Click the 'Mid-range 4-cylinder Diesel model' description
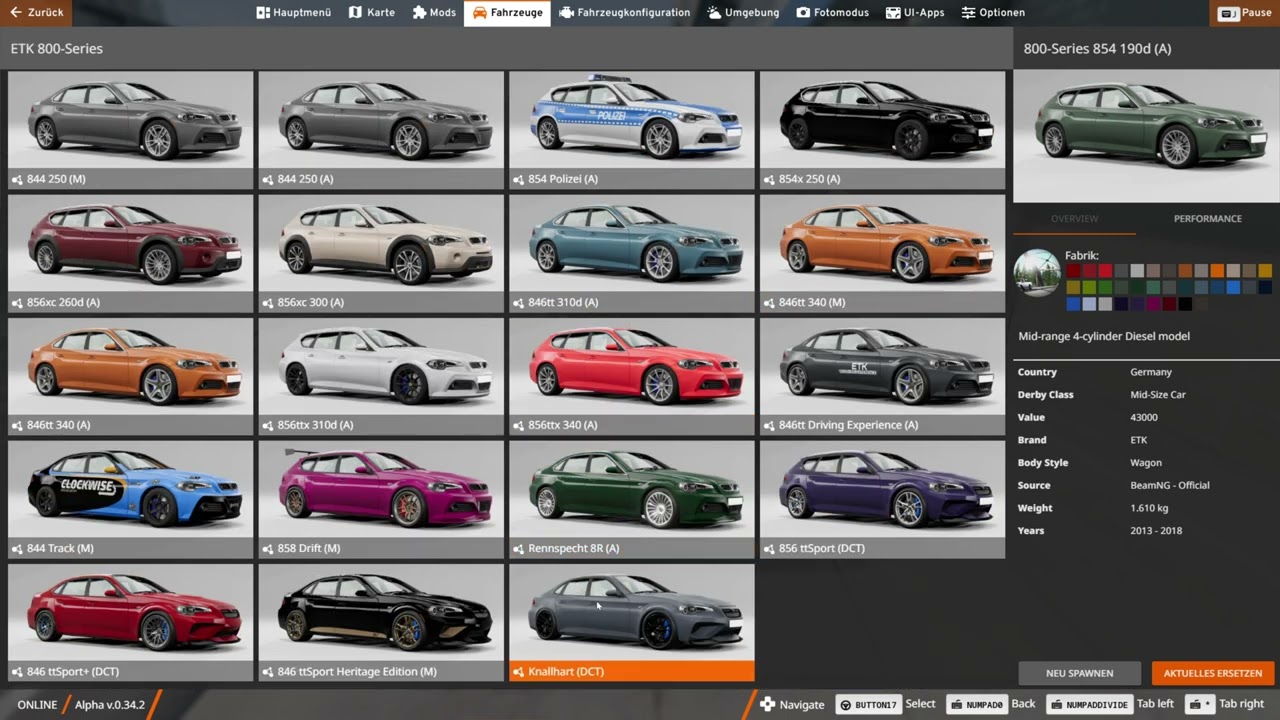This screenshot has width=1280, height=720. coord(1104,337)
